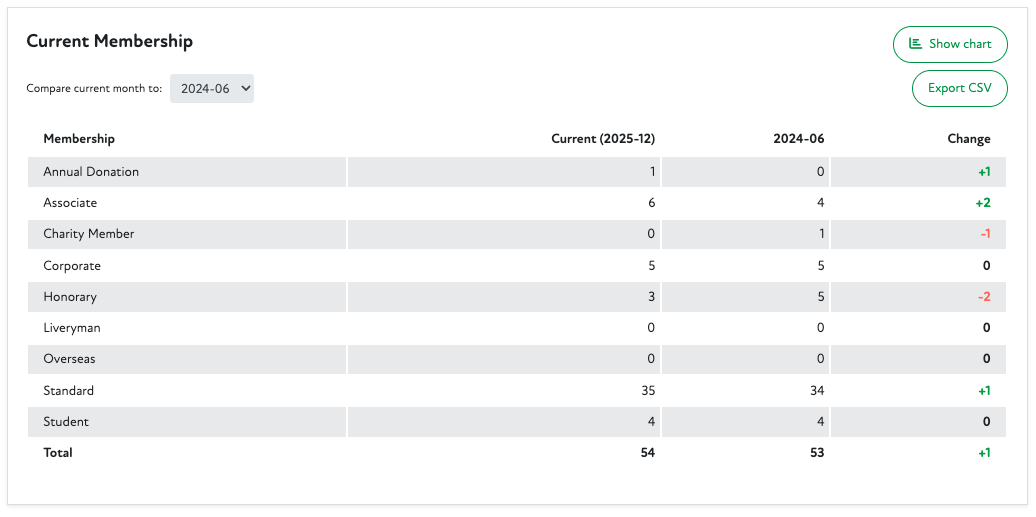Click the Student membership row
This screenshot has height=517, width=1036.
coord(66,422)
